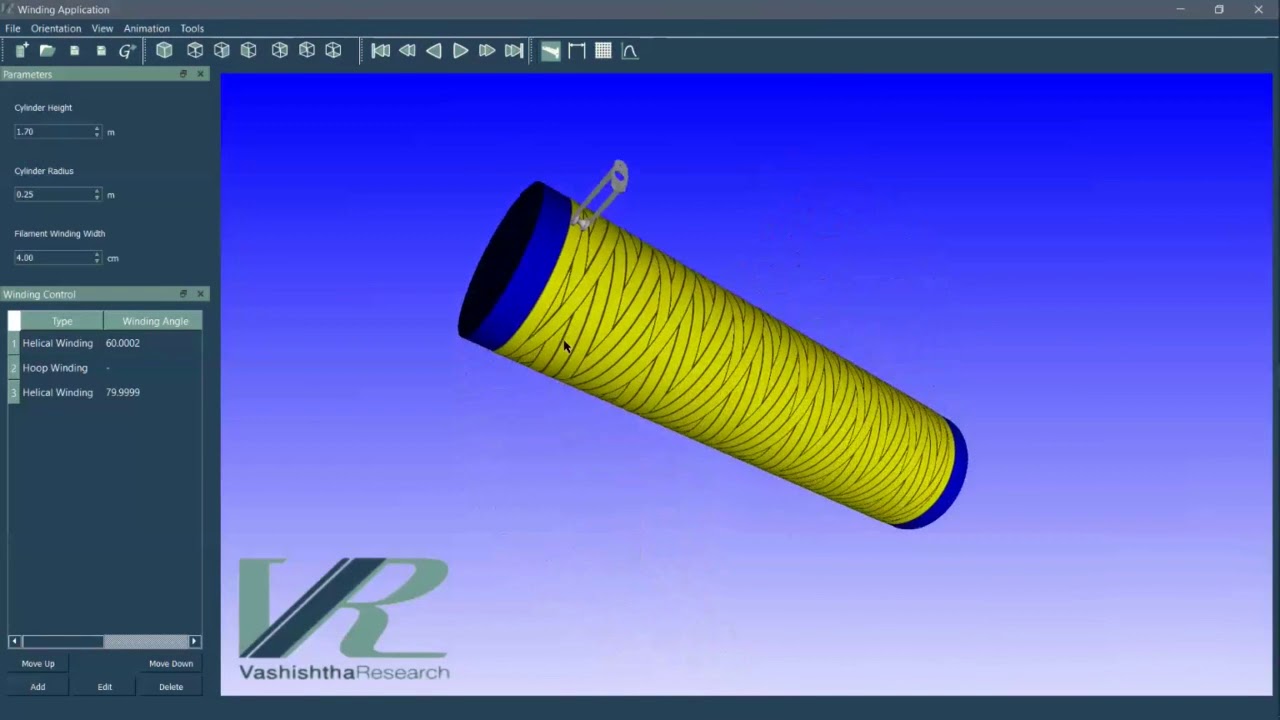This screenshot has width=1280, height=720.
Task: Select the sixth cube orientation icon
Action: [x=307, y=50]
